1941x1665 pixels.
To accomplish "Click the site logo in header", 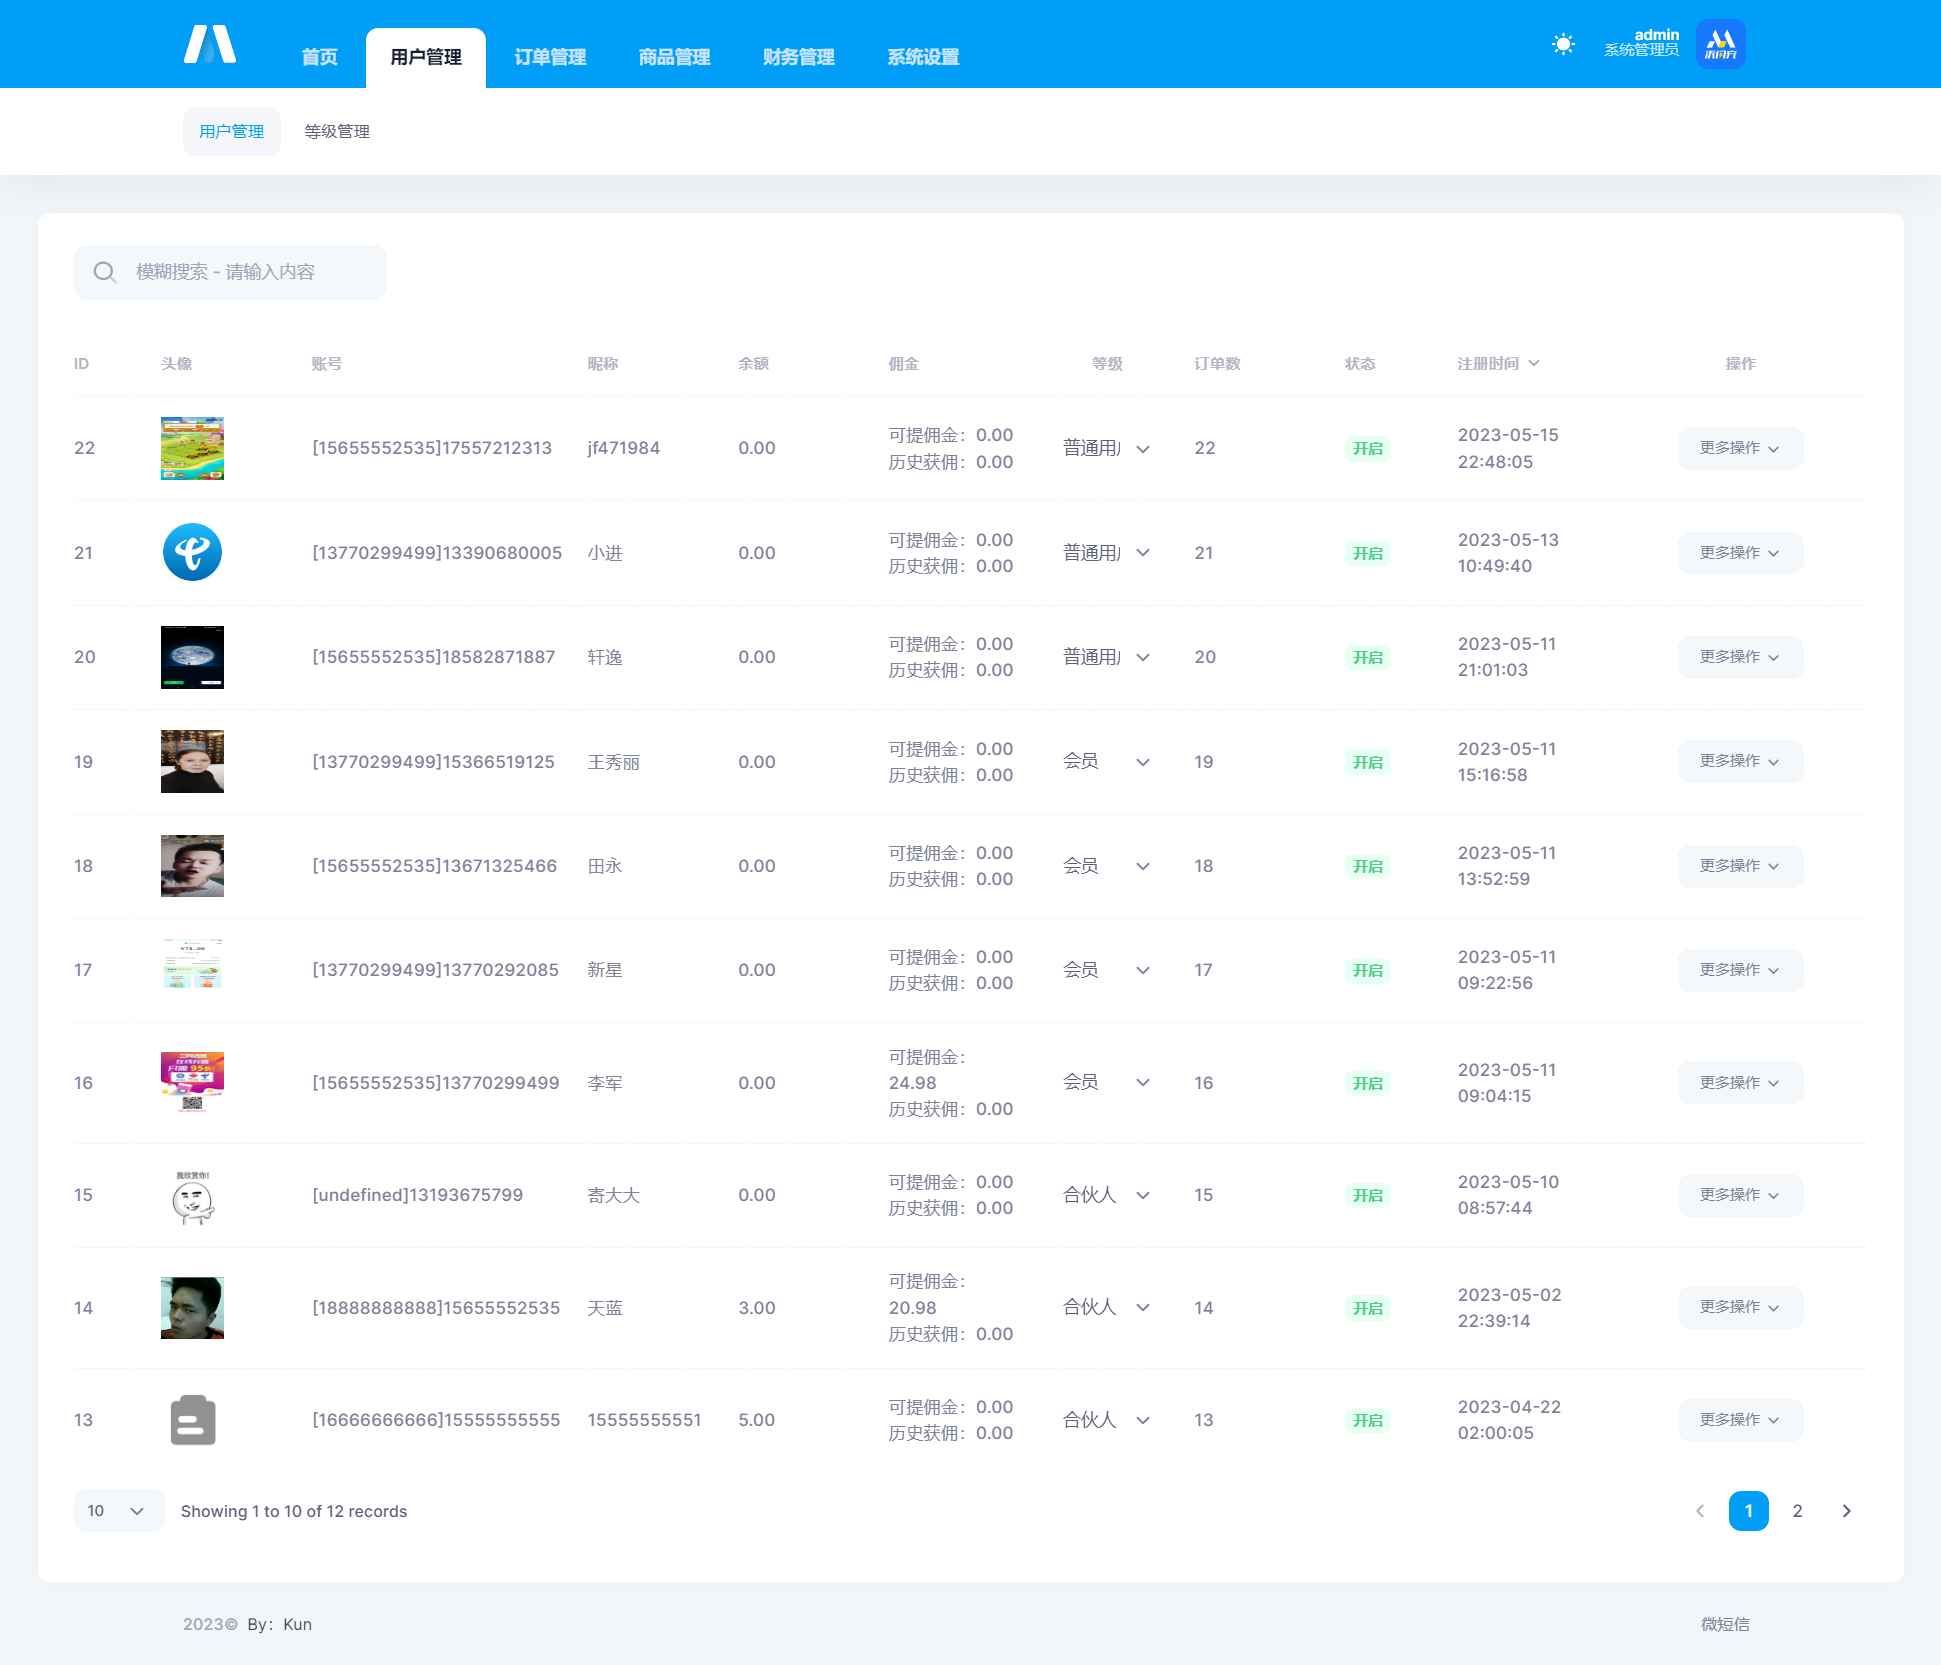I will [x=210, y=45].
